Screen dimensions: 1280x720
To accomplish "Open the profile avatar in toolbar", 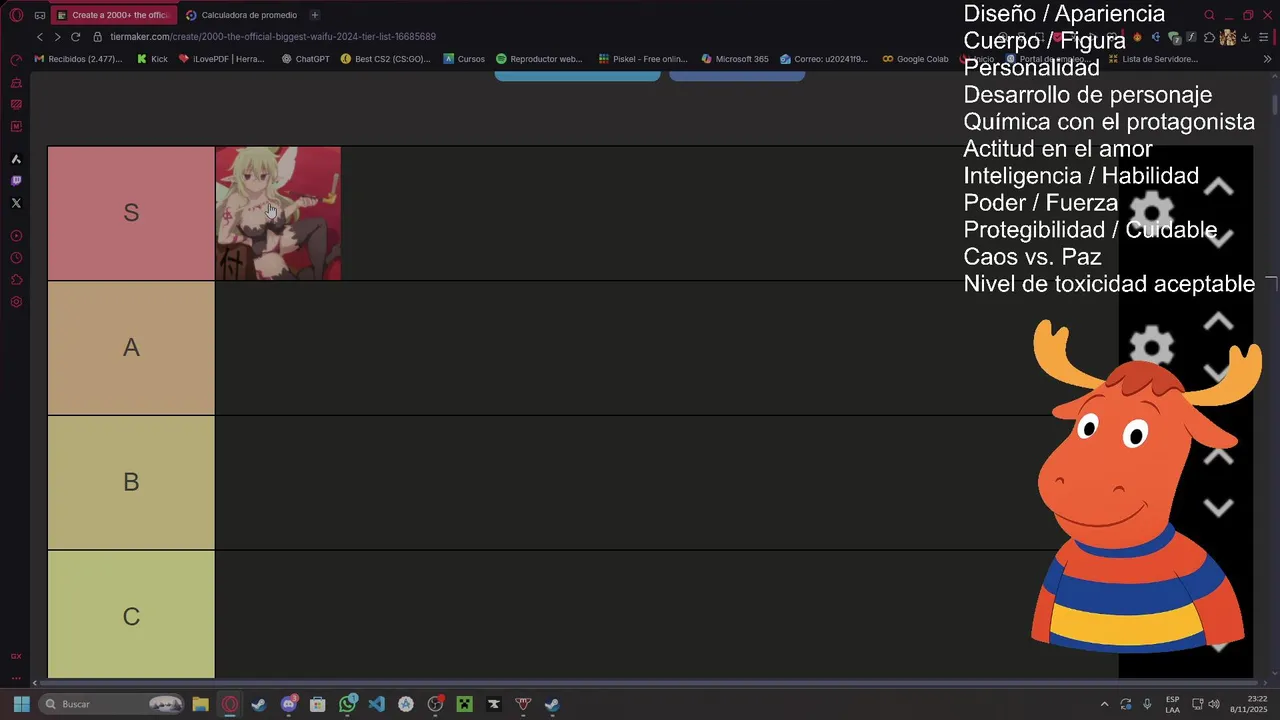I will coord(1227,37).
